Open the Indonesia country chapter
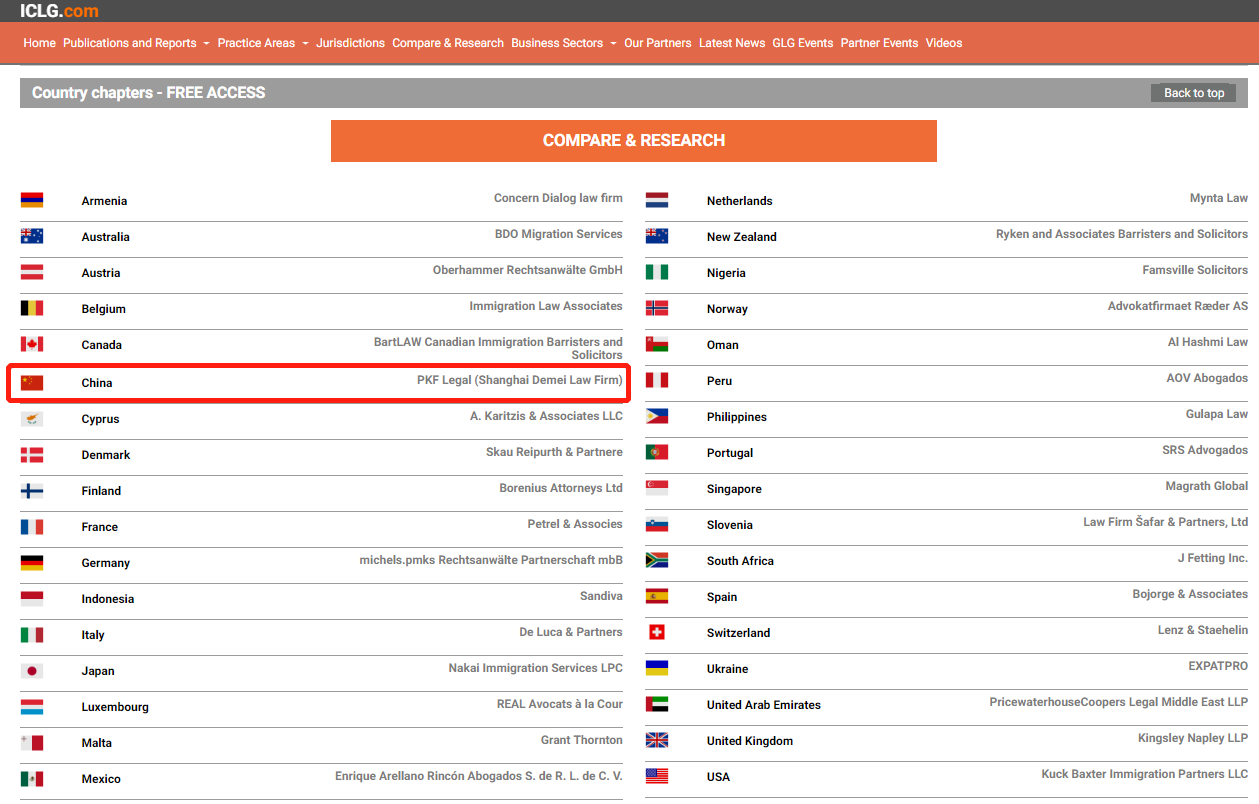The width and height of the screenshot is (1259, 804). pyautogui.click(x=108, y=599)
